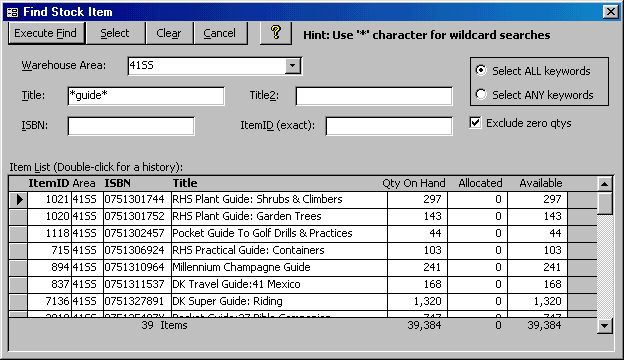
Task: Click the Title column header
Action: pos(185,183)
